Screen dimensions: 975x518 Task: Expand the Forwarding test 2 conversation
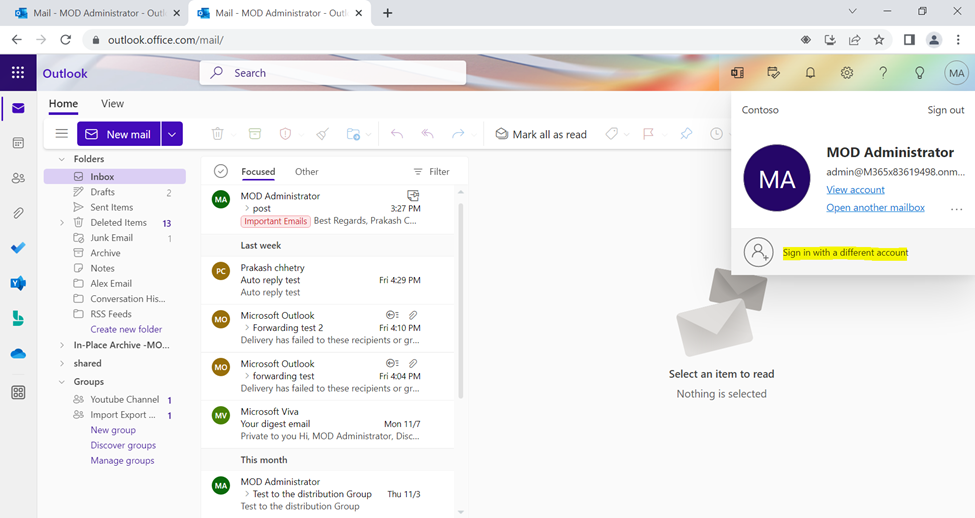[x=247, y=328]
